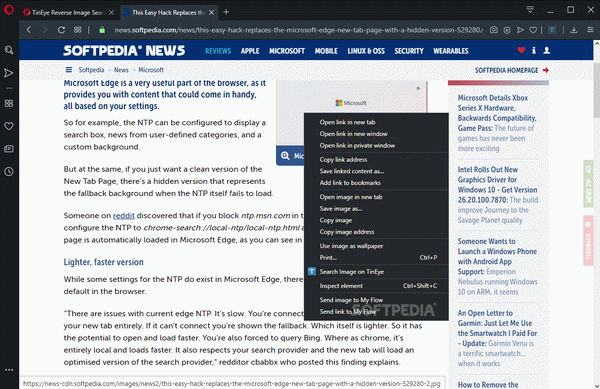The width and height of the screenshot is (600, 389).
Task: Follow the reddit link in the article
Action: click(x=124, y=216)
